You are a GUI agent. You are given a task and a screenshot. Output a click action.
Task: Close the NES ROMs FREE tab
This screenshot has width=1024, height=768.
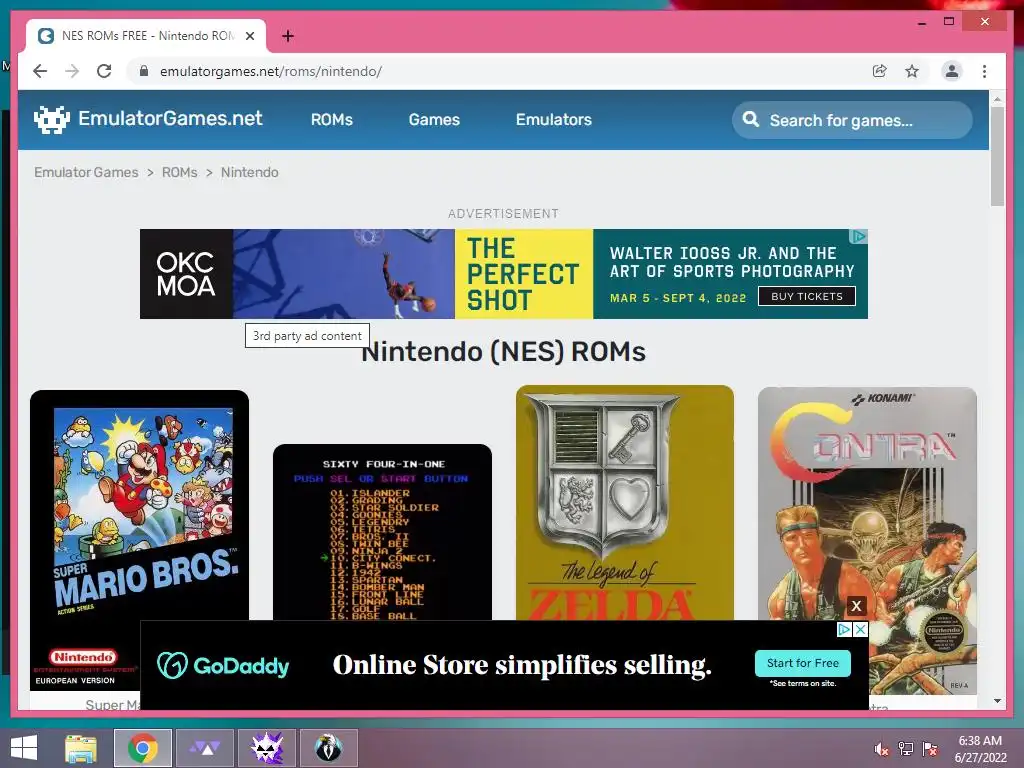click(249, 36)
